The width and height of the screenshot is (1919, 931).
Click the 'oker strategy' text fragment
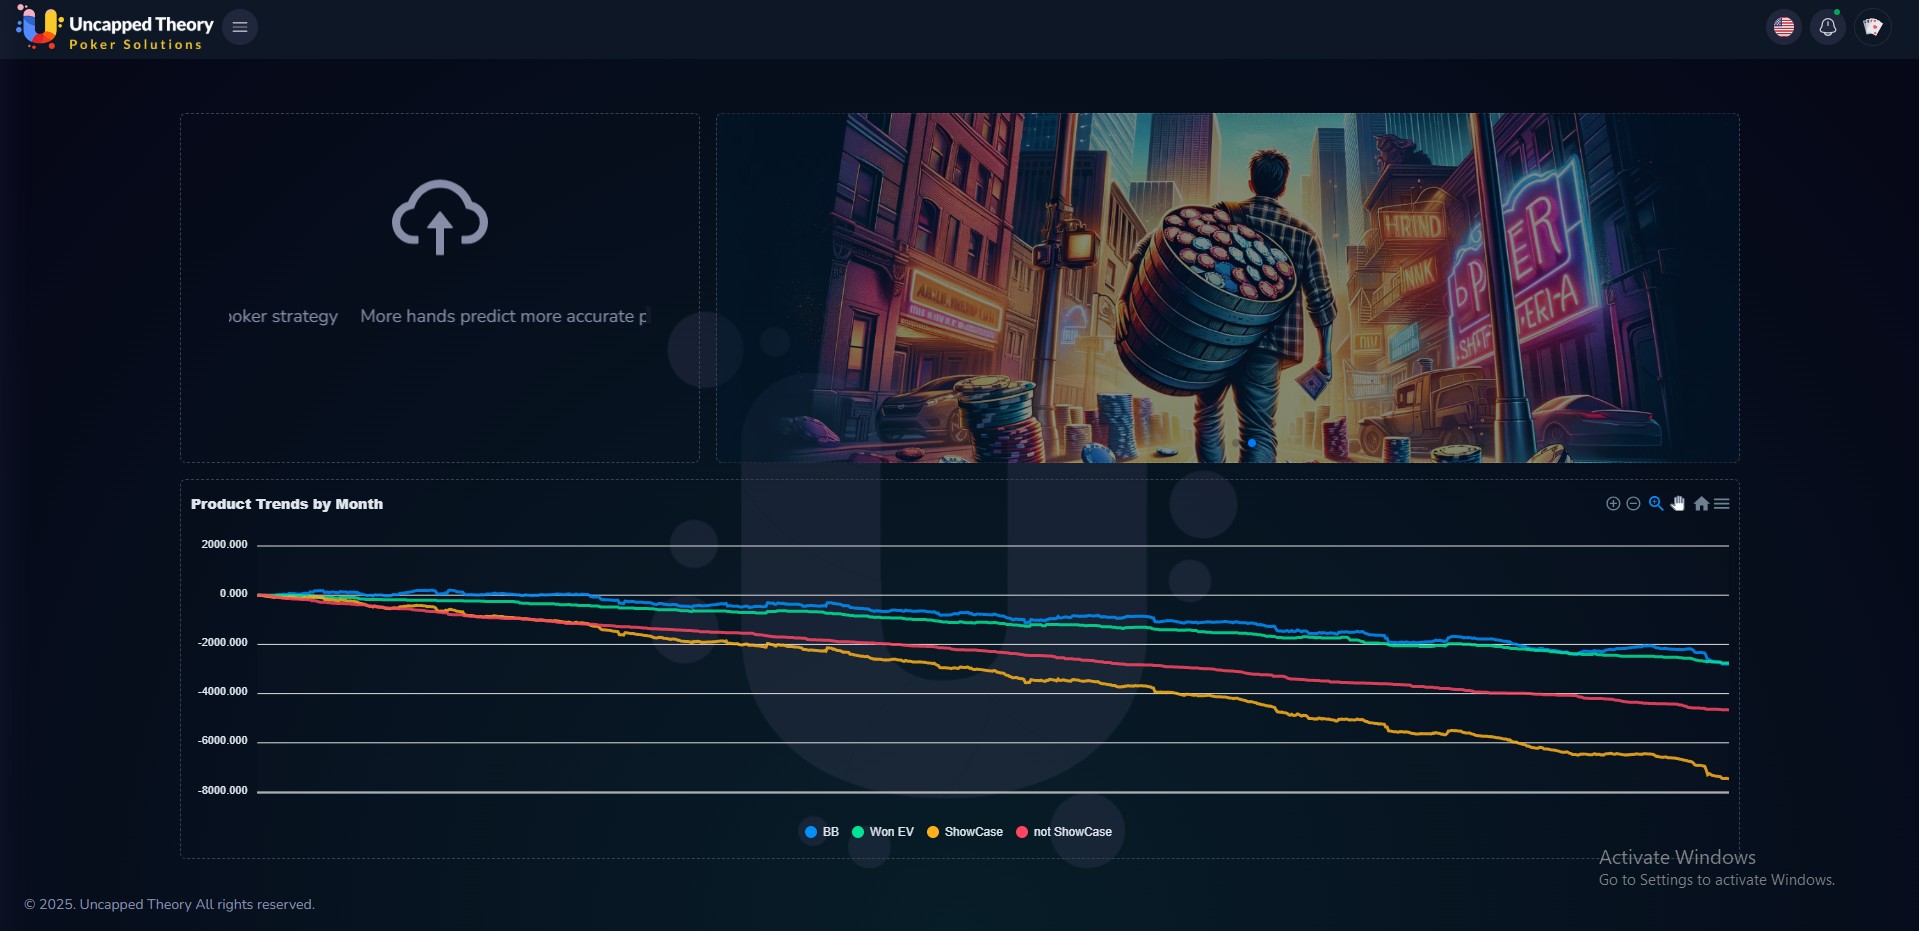point(284,316)
